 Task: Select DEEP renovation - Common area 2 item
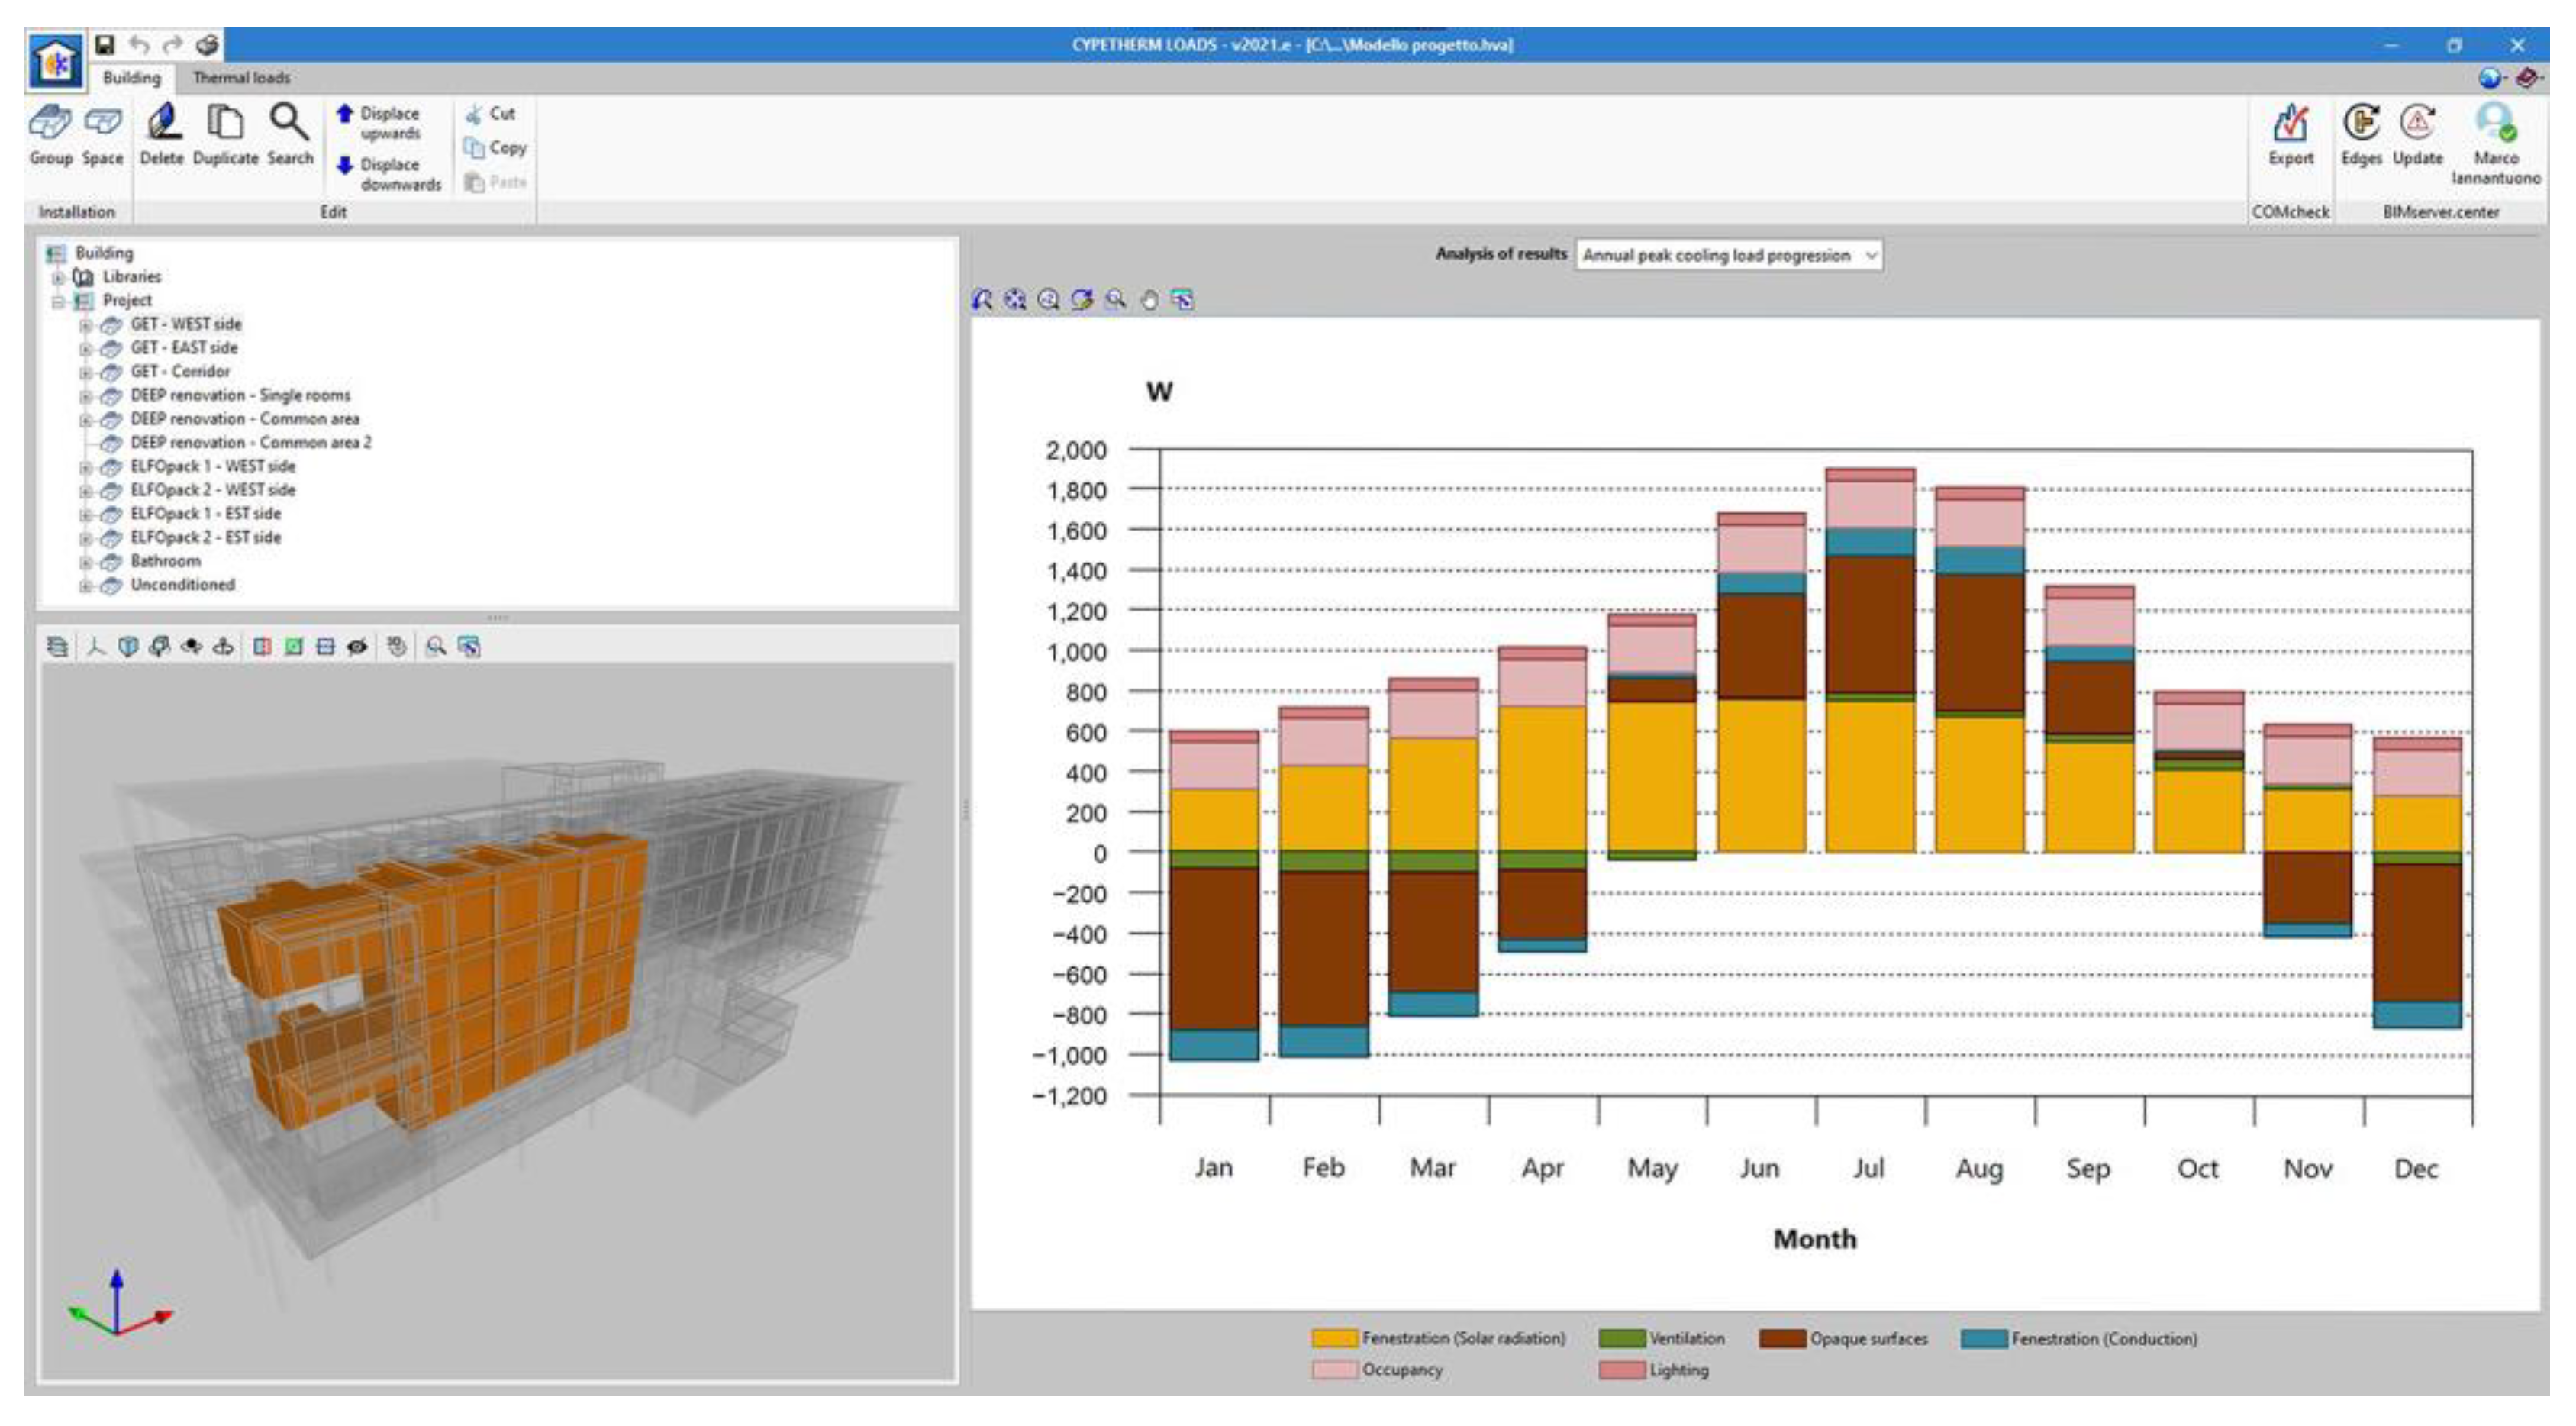250,442
